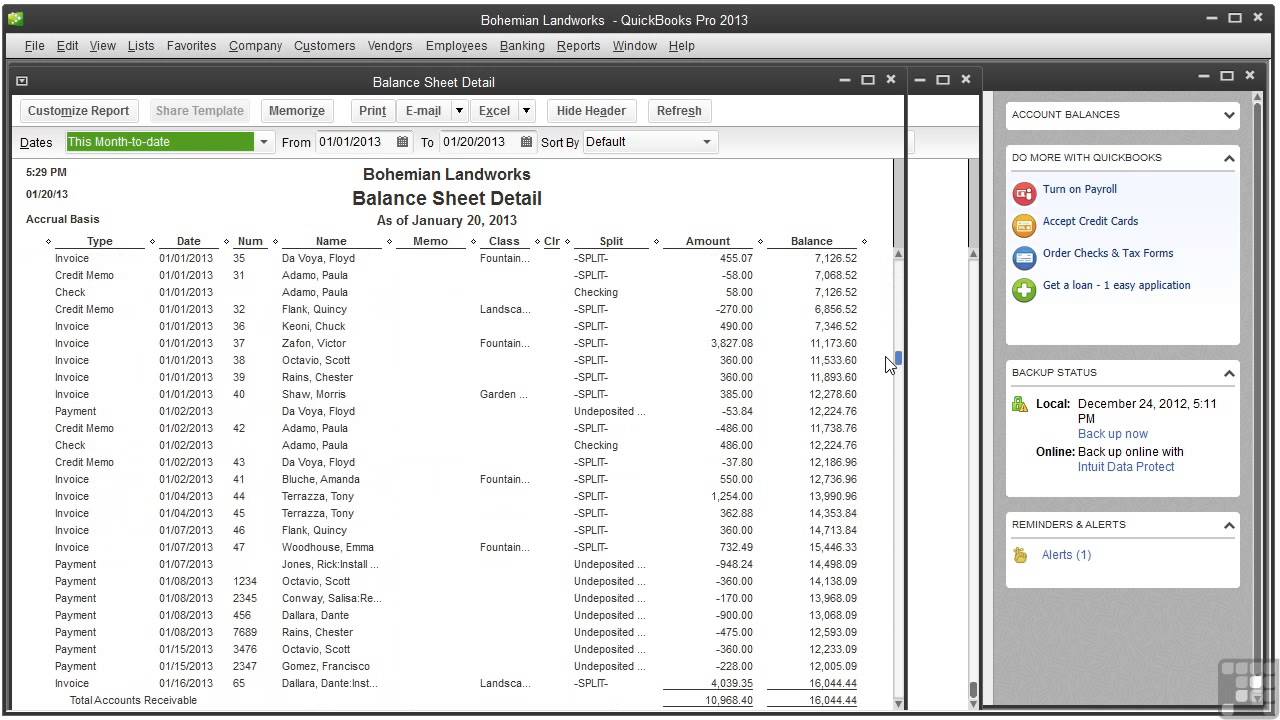The width and height of the screenshot is (1280, 720).
Task: Open the Balance Sheet Detail window menu icon
Action: click(22, 81)
